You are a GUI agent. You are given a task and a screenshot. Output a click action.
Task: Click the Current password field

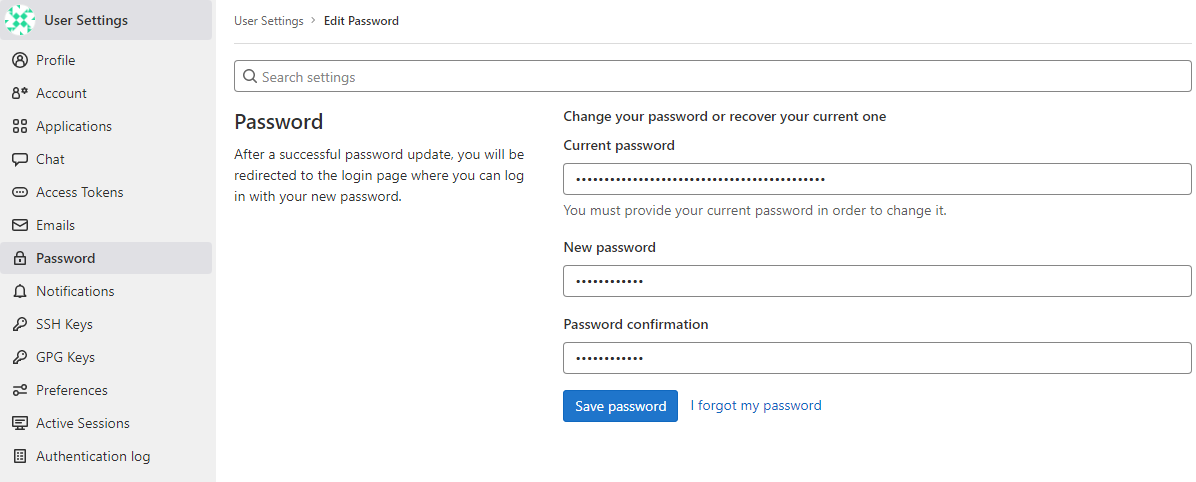point(877,179)
